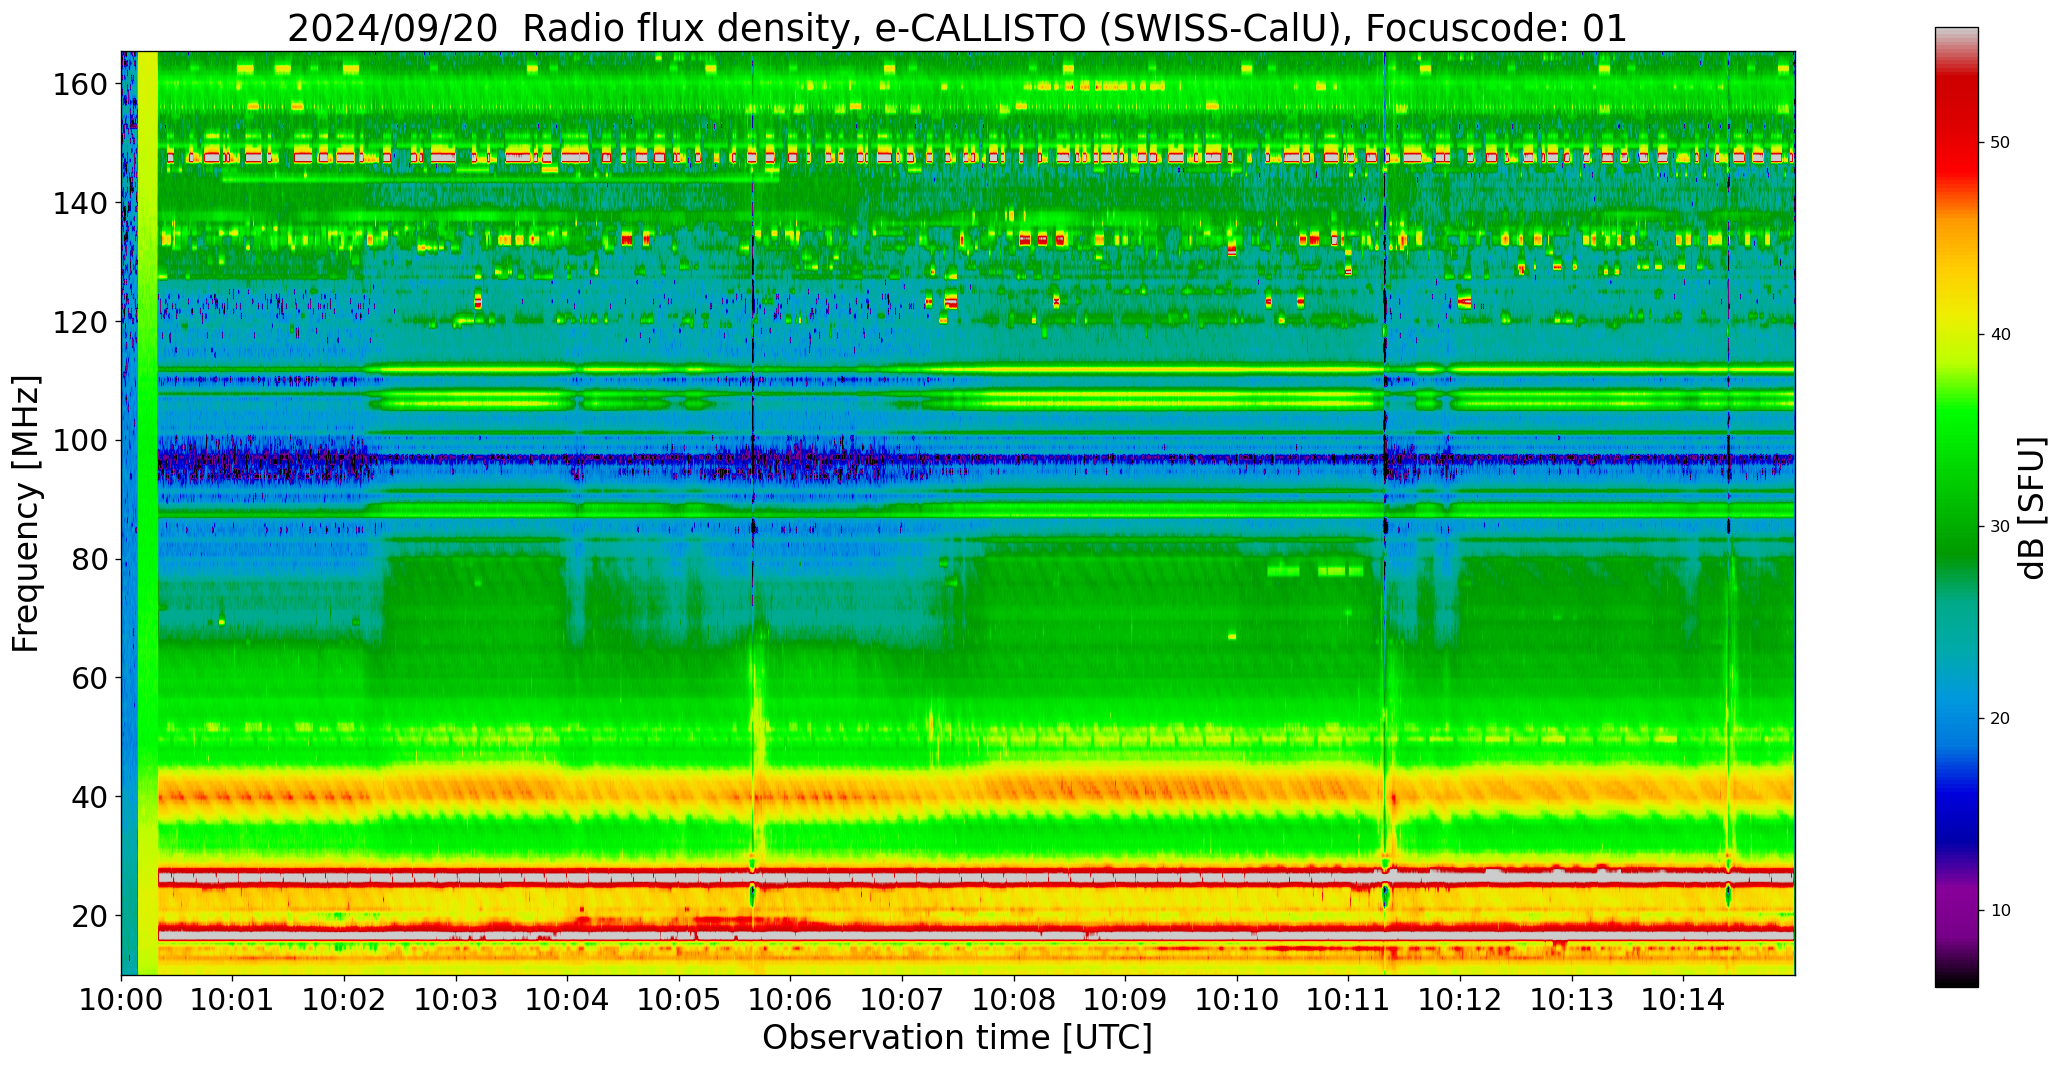Select the 80 tick on the frequency axis
The width and height of the screenshot is (2062, 1067).
tap(89, 559)
